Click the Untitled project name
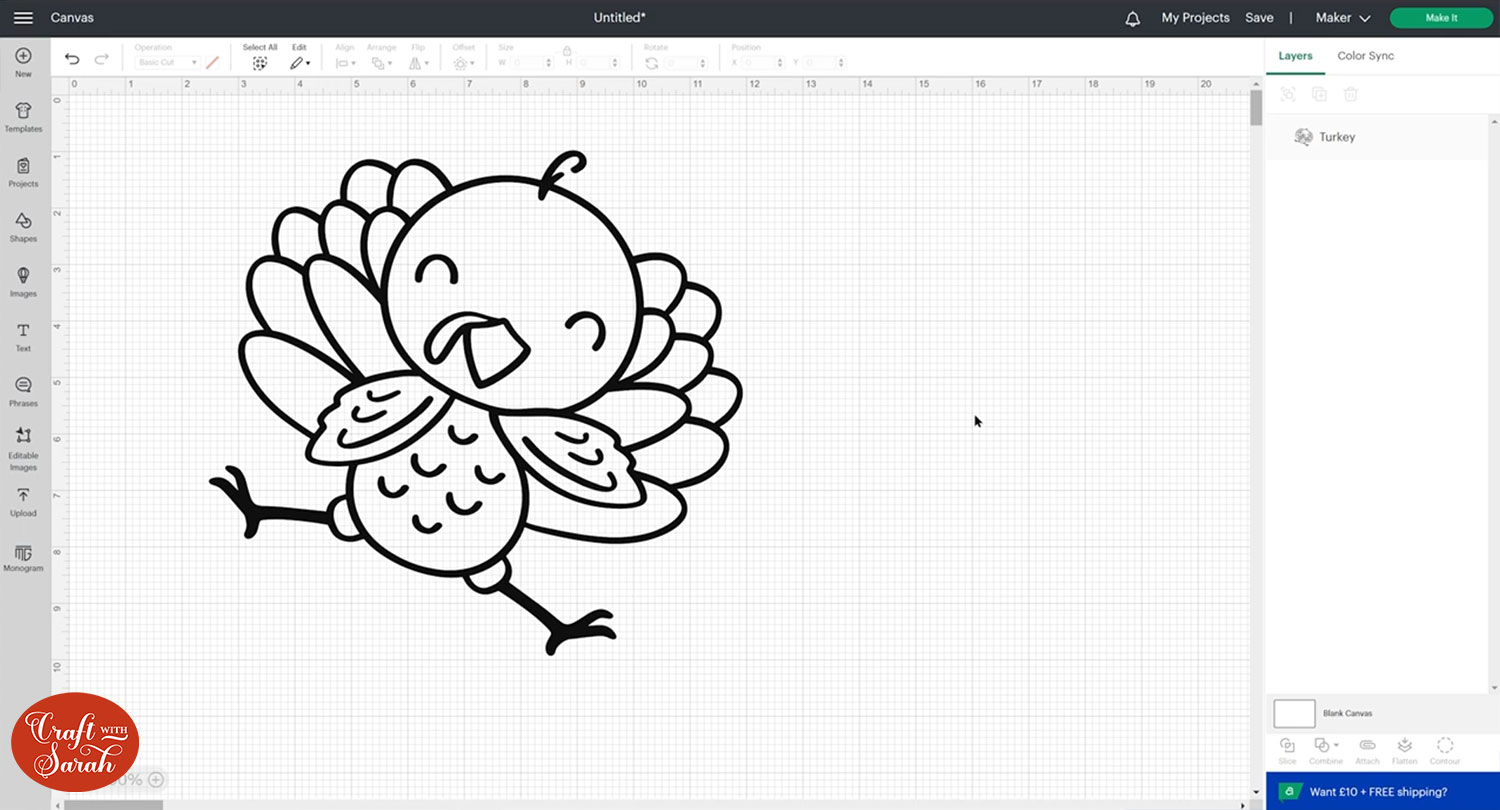Screen dimensions: 1500x810 [620, 18]
